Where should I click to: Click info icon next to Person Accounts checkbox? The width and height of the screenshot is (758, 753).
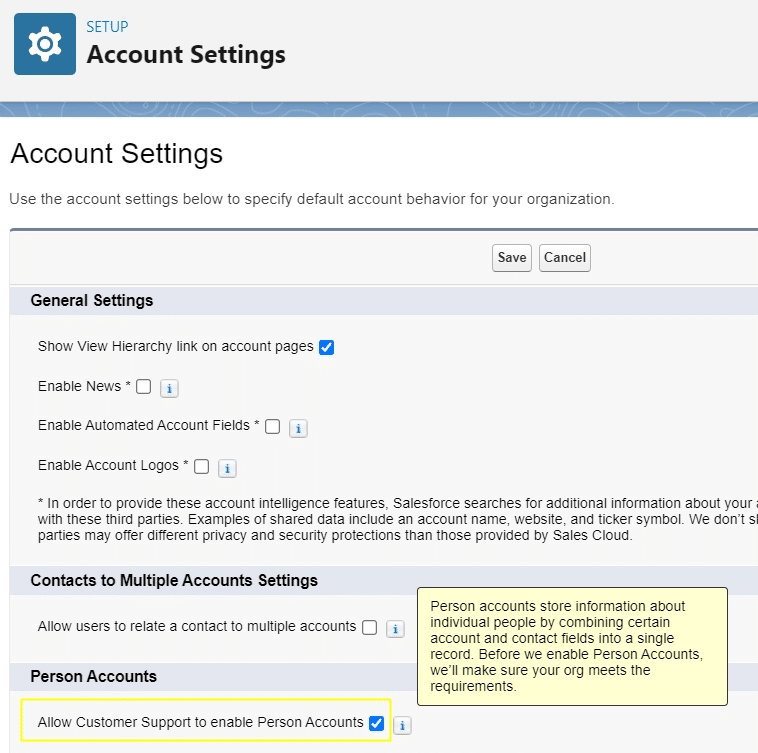tap(403, 725)
